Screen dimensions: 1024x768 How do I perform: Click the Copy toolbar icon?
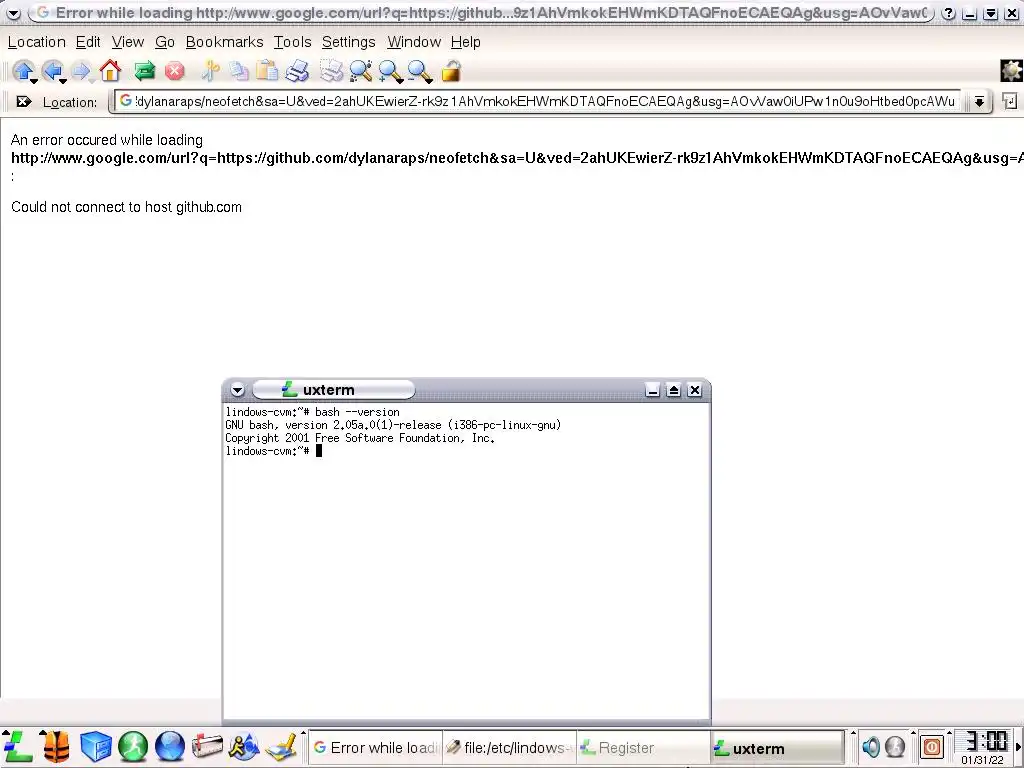239,71
